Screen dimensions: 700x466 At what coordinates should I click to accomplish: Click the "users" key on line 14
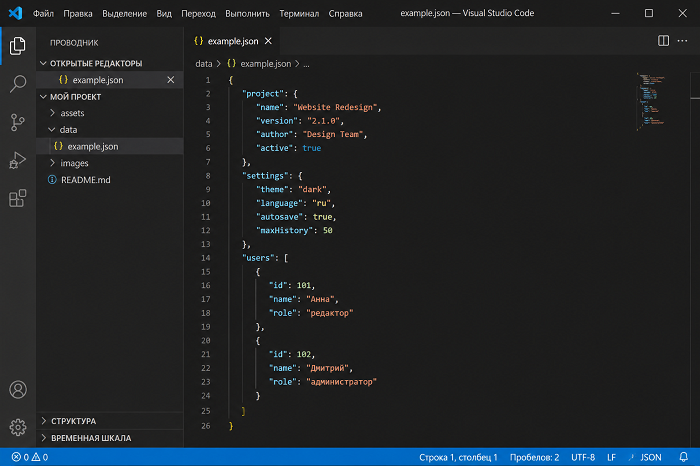258,258
